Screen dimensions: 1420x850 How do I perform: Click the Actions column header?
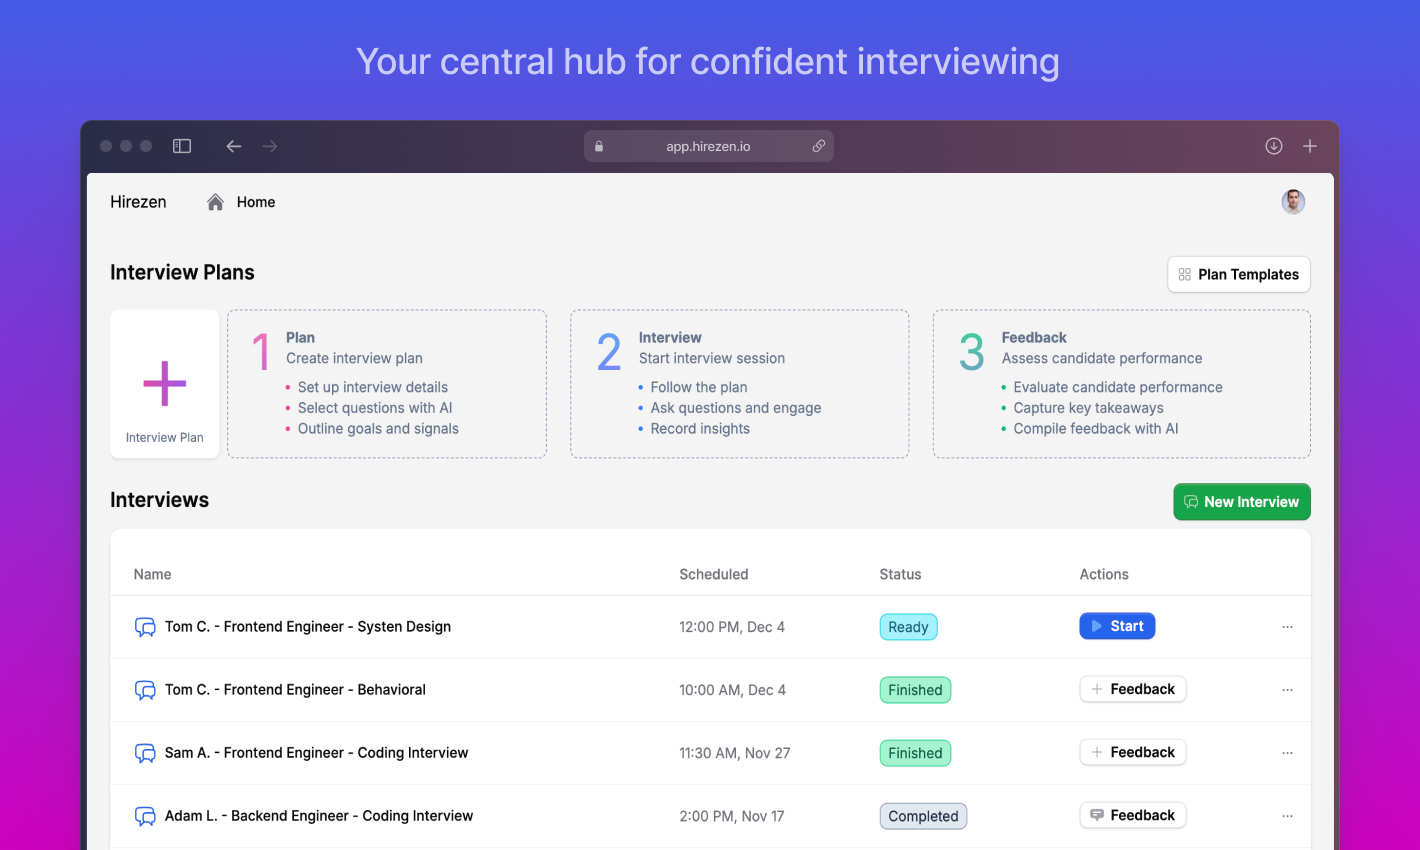pyautogui.click(x=1104, y=574)
